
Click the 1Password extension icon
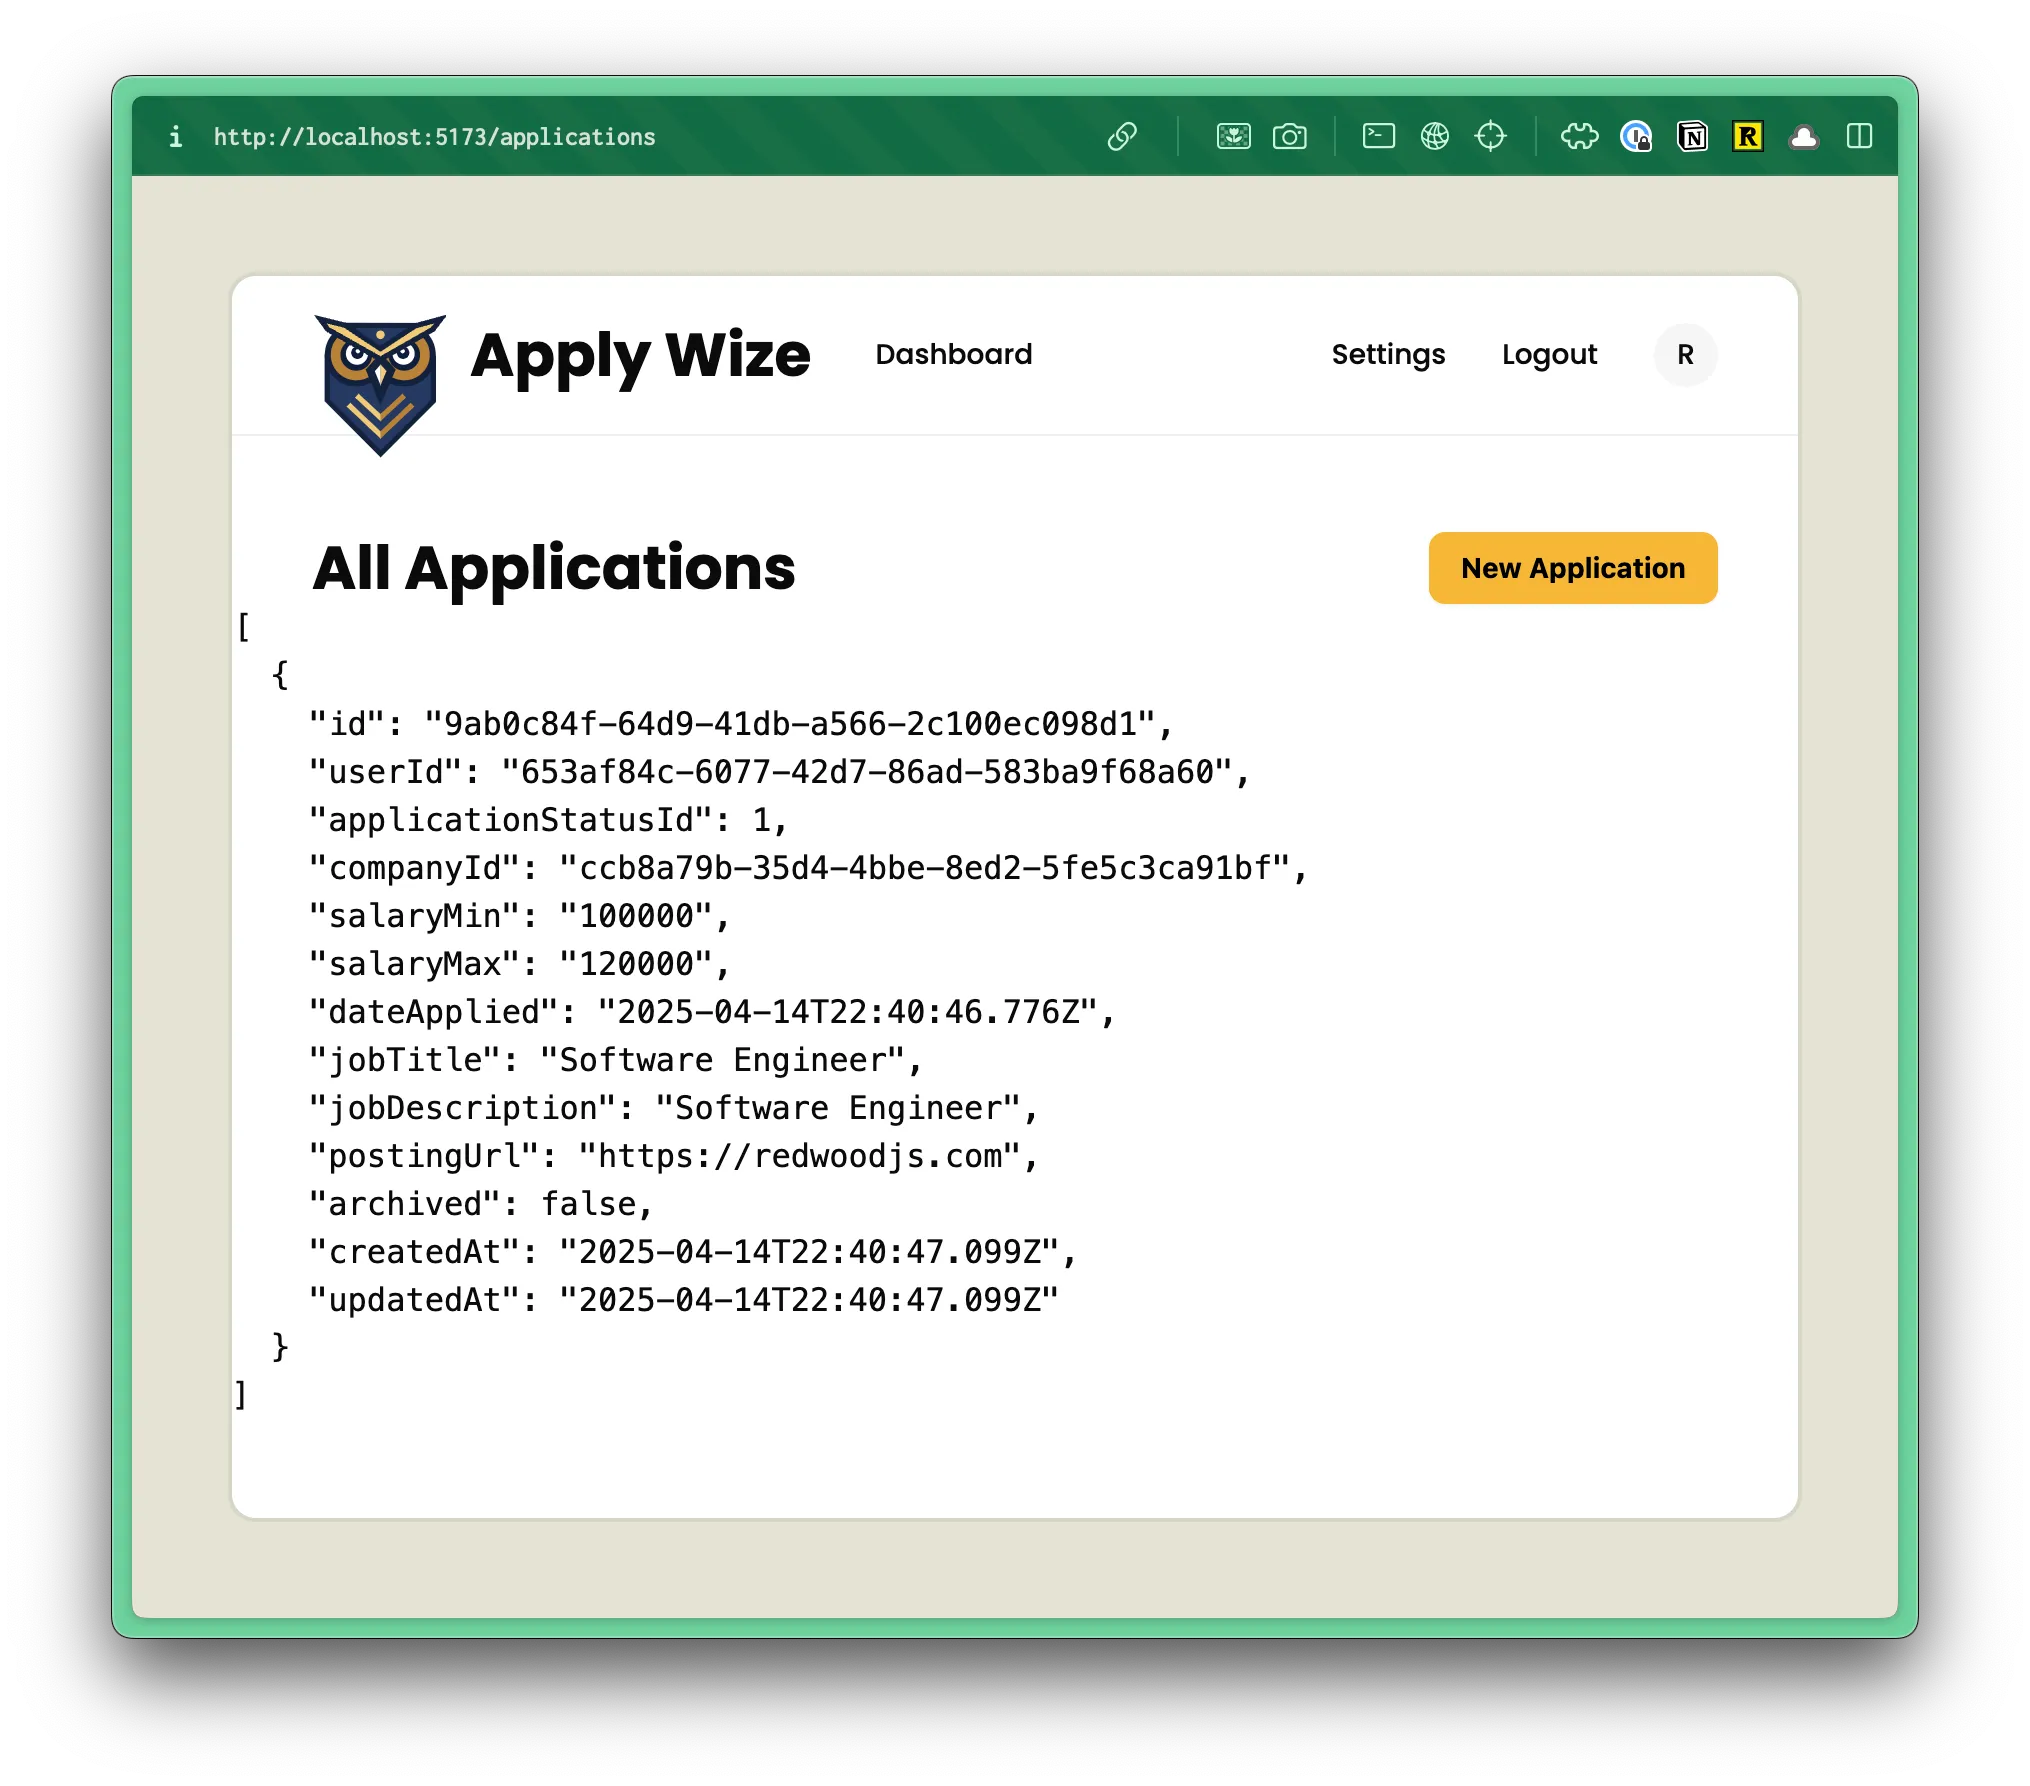tap(1636, 136)
